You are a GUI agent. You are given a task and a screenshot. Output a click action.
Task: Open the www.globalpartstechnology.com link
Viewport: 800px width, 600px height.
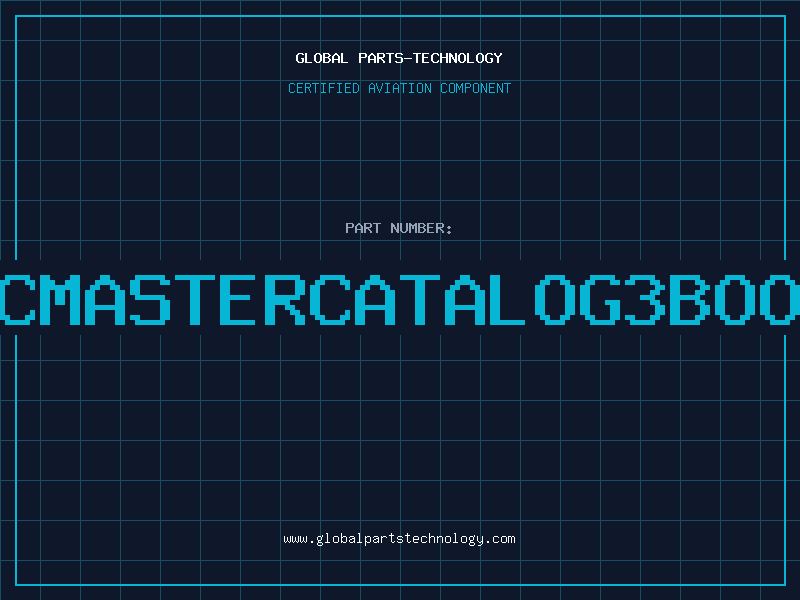pos(399,539)
